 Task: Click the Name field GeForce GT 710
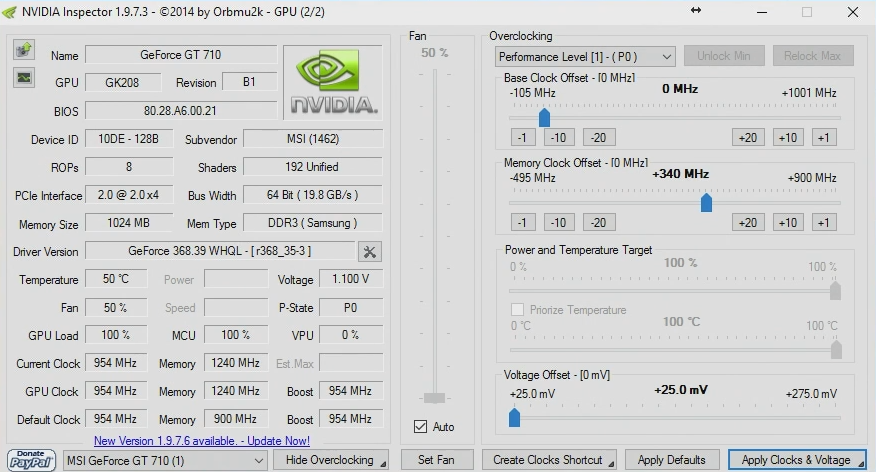click(181, 55)
